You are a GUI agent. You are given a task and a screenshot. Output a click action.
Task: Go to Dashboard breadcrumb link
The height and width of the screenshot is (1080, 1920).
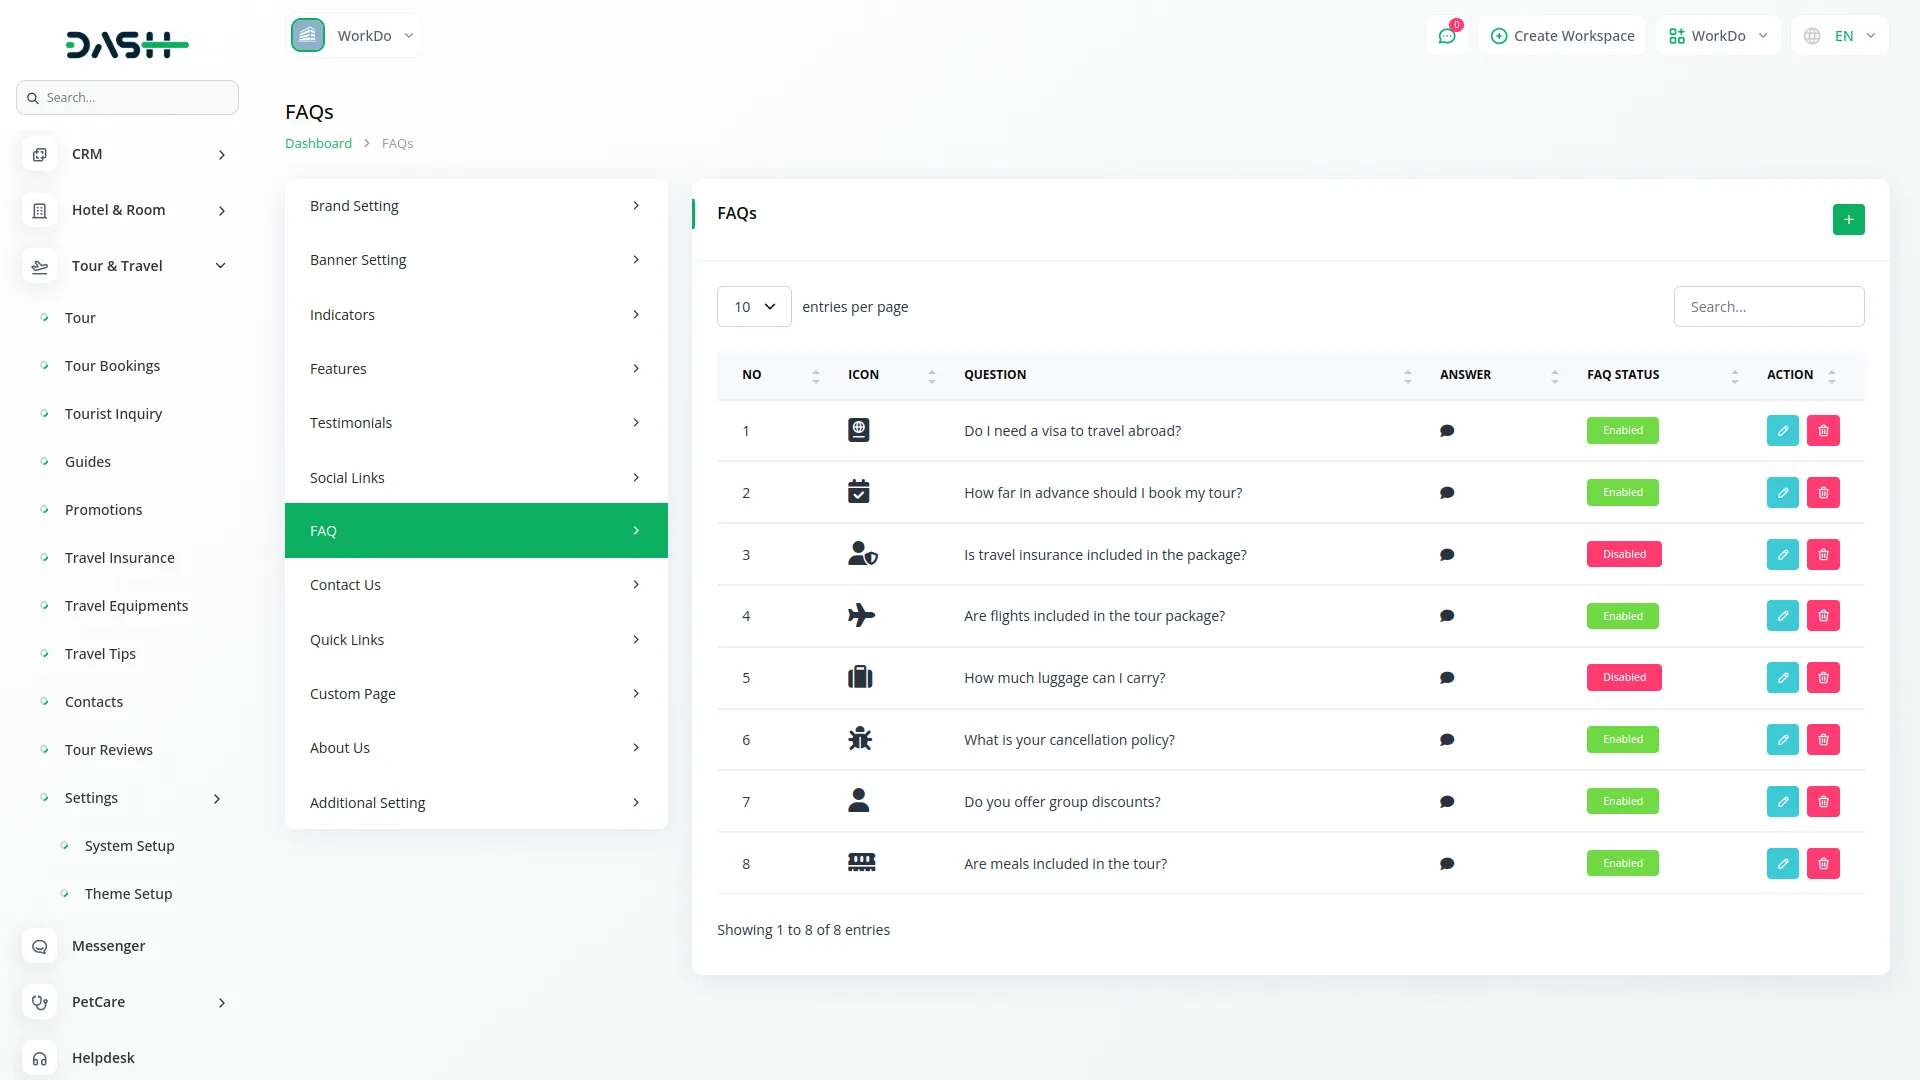pyautogui.click(x=318, y=143)
